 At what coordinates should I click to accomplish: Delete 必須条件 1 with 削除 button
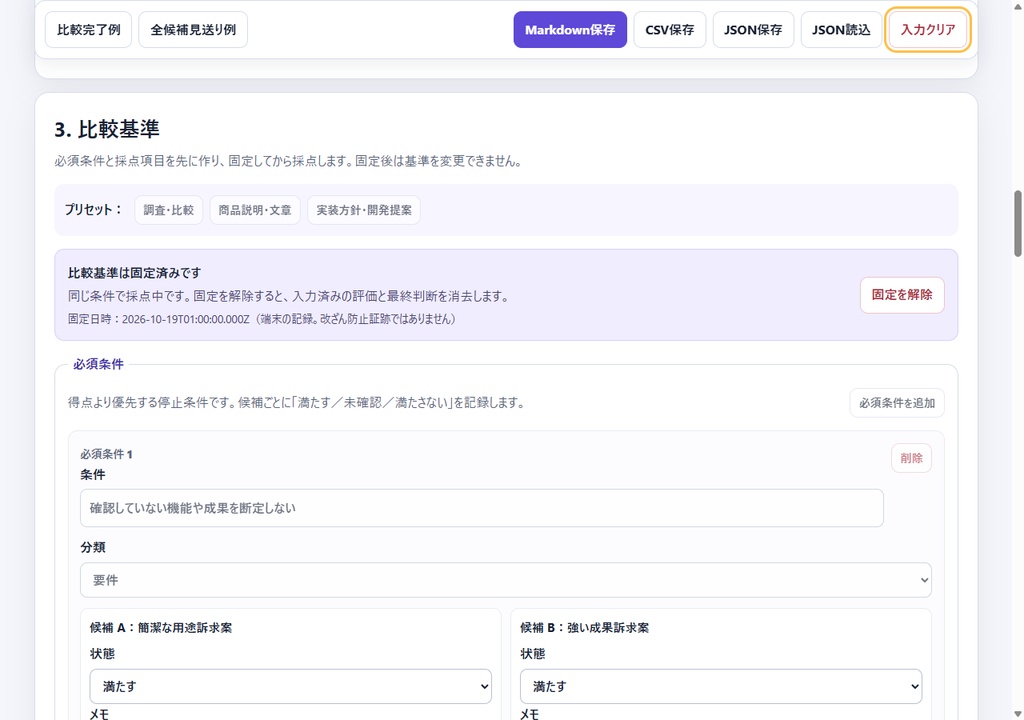911,458
